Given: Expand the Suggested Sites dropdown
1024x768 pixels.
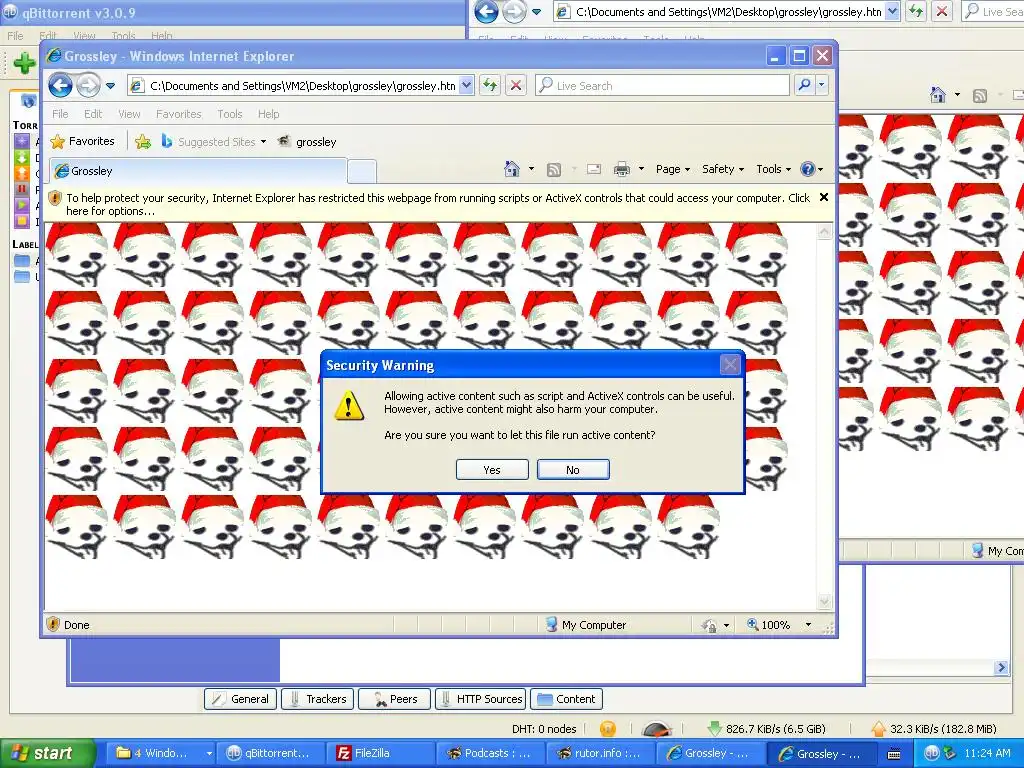Looking at the screenshot, I should [263, 142].
